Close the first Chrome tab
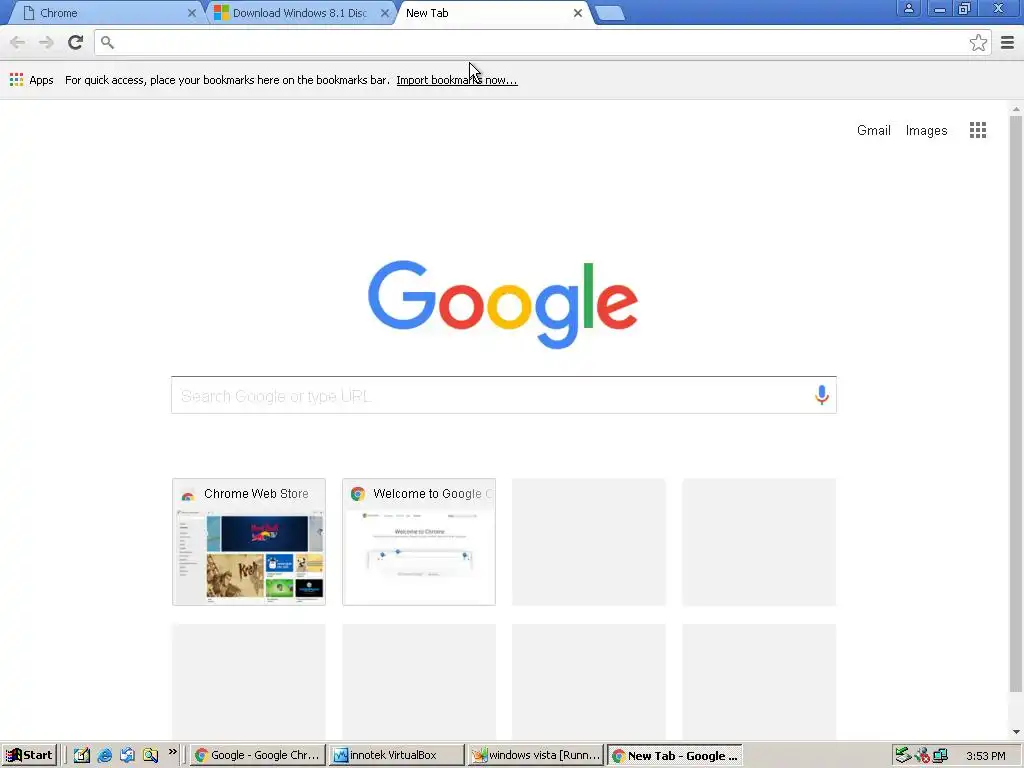Screen dimensions: 1024x768 pos(191,13)
